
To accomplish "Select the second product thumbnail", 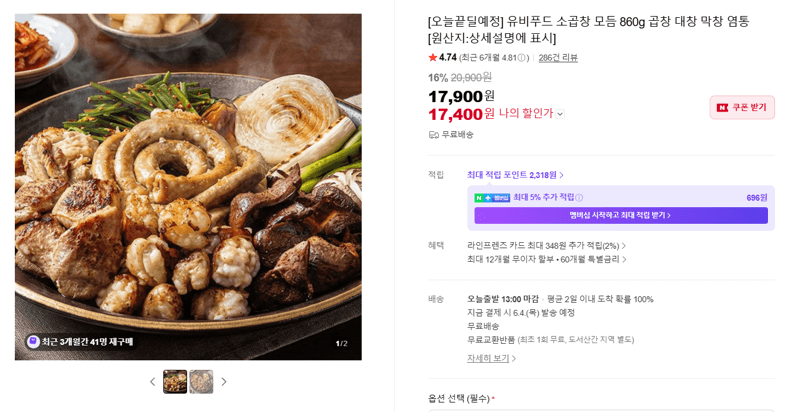I will click(201, 381).
